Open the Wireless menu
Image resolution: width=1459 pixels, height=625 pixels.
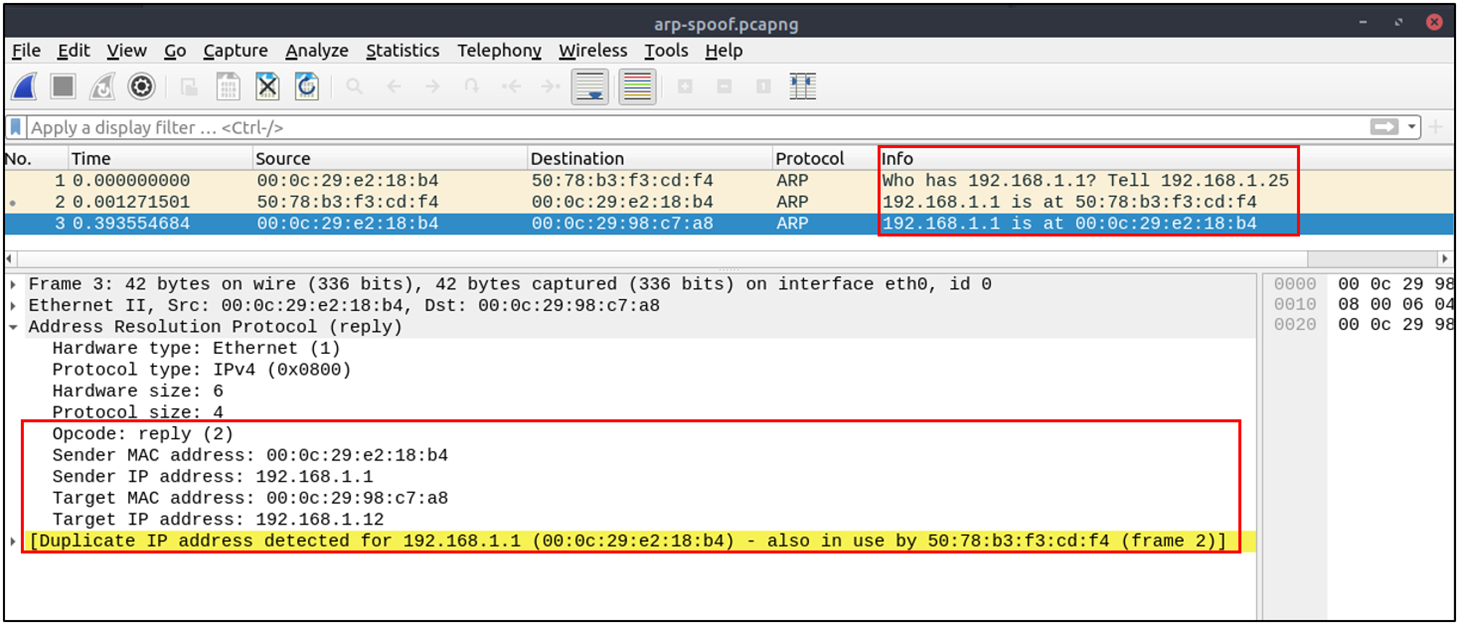593,50
